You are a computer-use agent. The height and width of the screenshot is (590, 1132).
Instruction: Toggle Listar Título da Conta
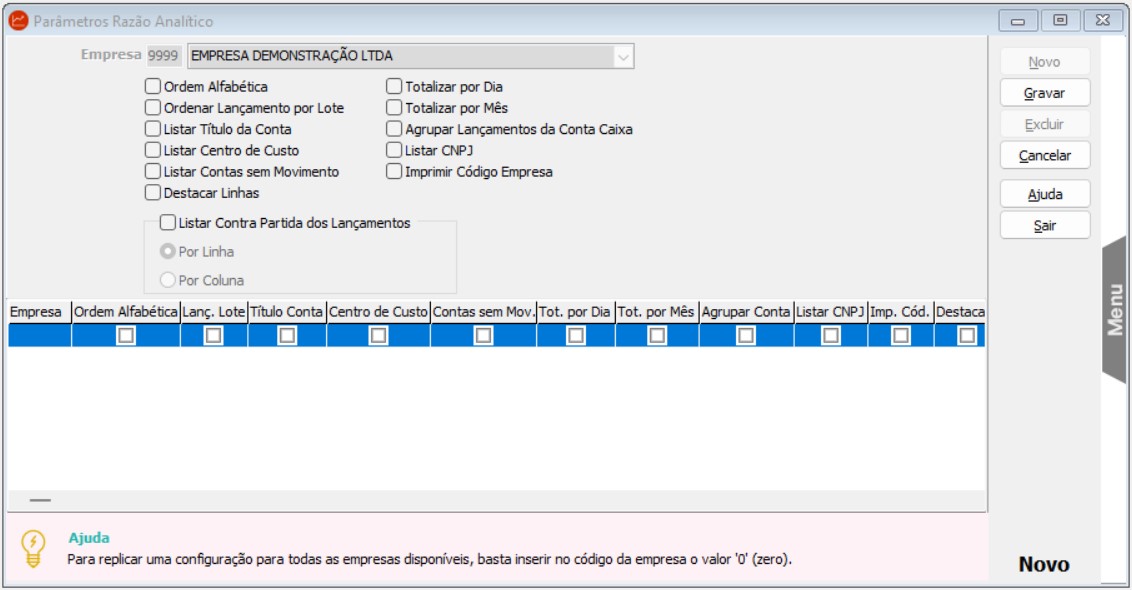[x=152, y=129]
